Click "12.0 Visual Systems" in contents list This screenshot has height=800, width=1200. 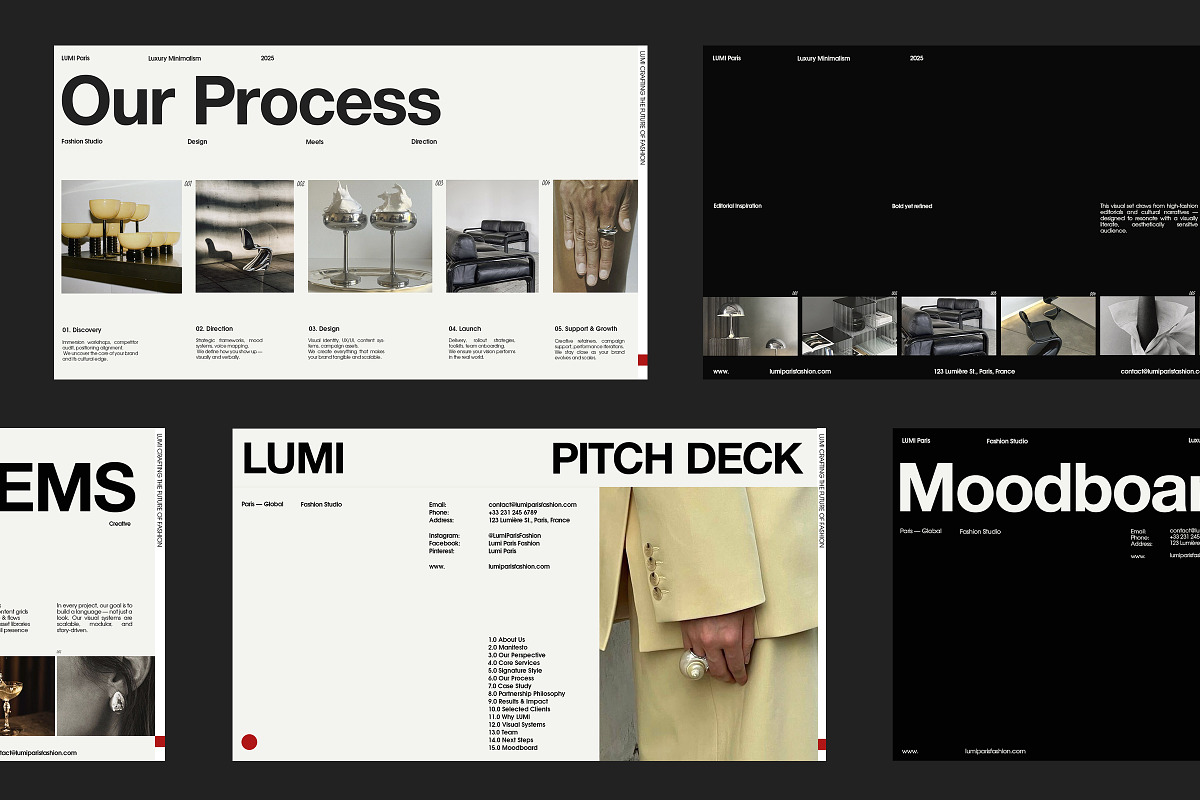pos(517,725)
